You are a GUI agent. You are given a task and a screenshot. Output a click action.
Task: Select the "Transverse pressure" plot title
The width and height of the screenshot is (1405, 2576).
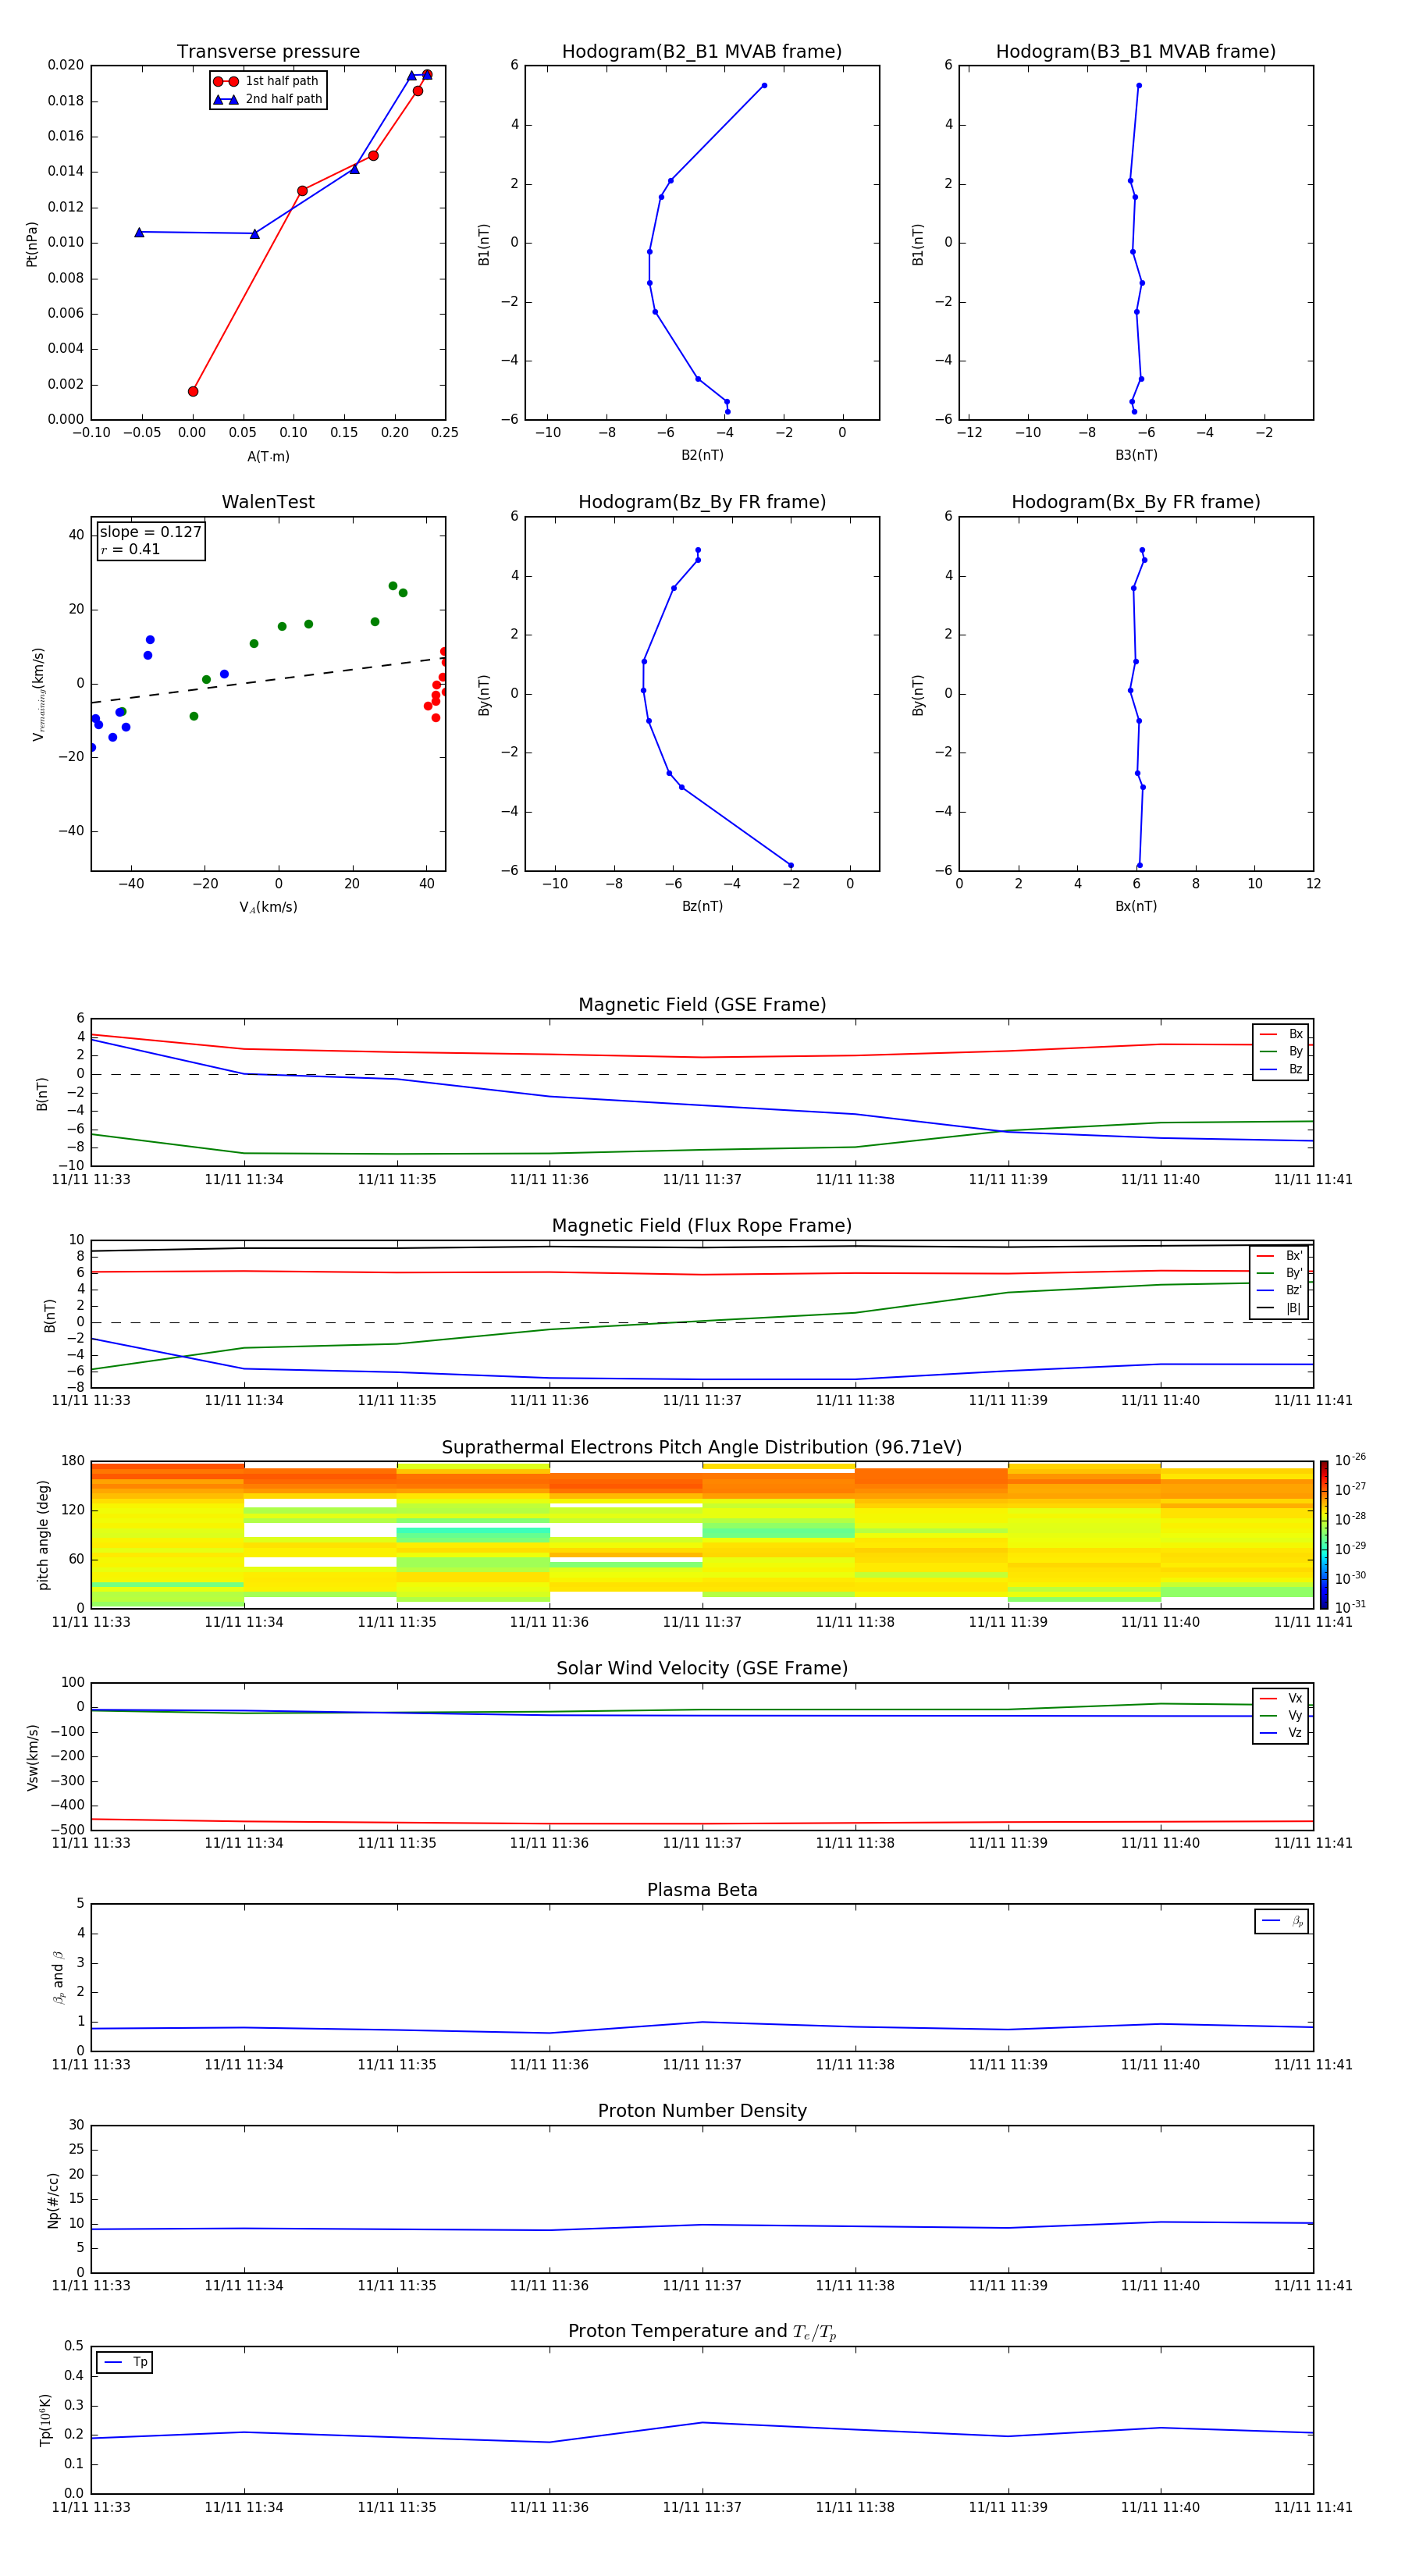coord(268,52)
